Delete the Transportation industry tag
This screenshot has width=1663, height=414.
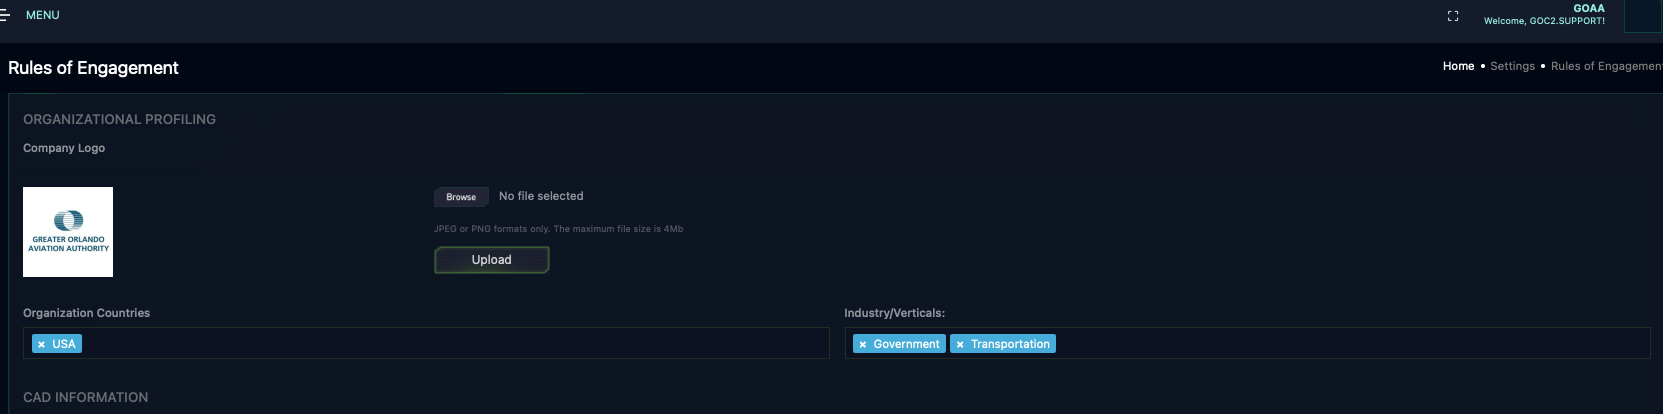tap(960, 344)
